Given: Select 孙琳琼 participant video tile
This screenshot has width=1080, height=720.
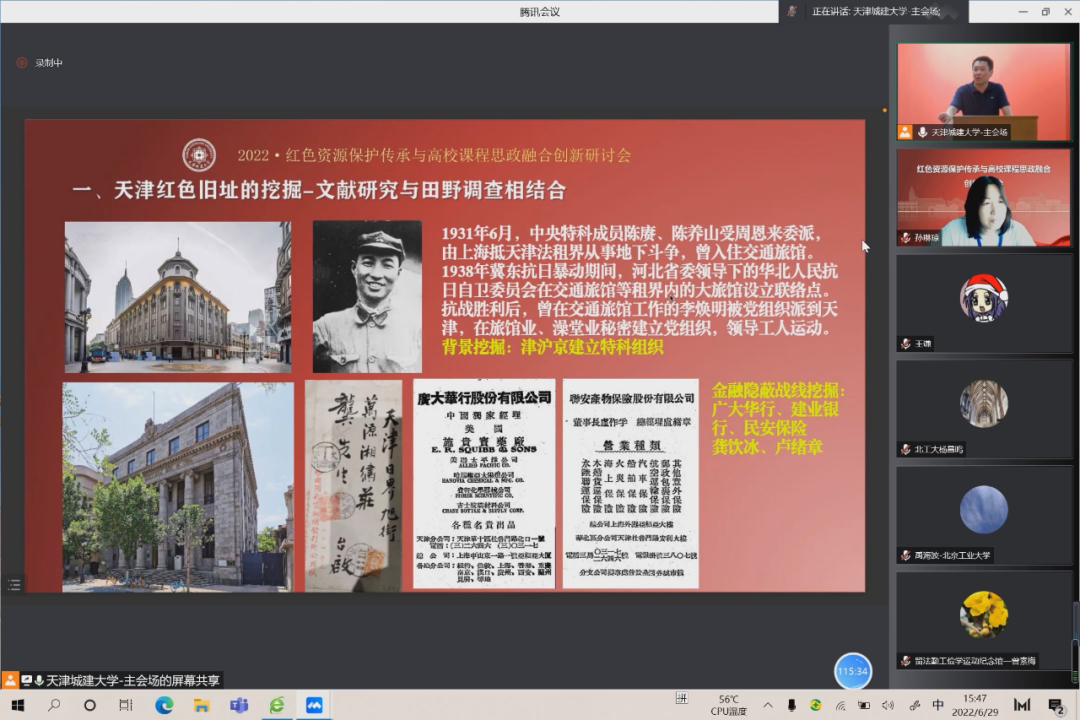Looking at the screenshot, I should tap(983, 198).
